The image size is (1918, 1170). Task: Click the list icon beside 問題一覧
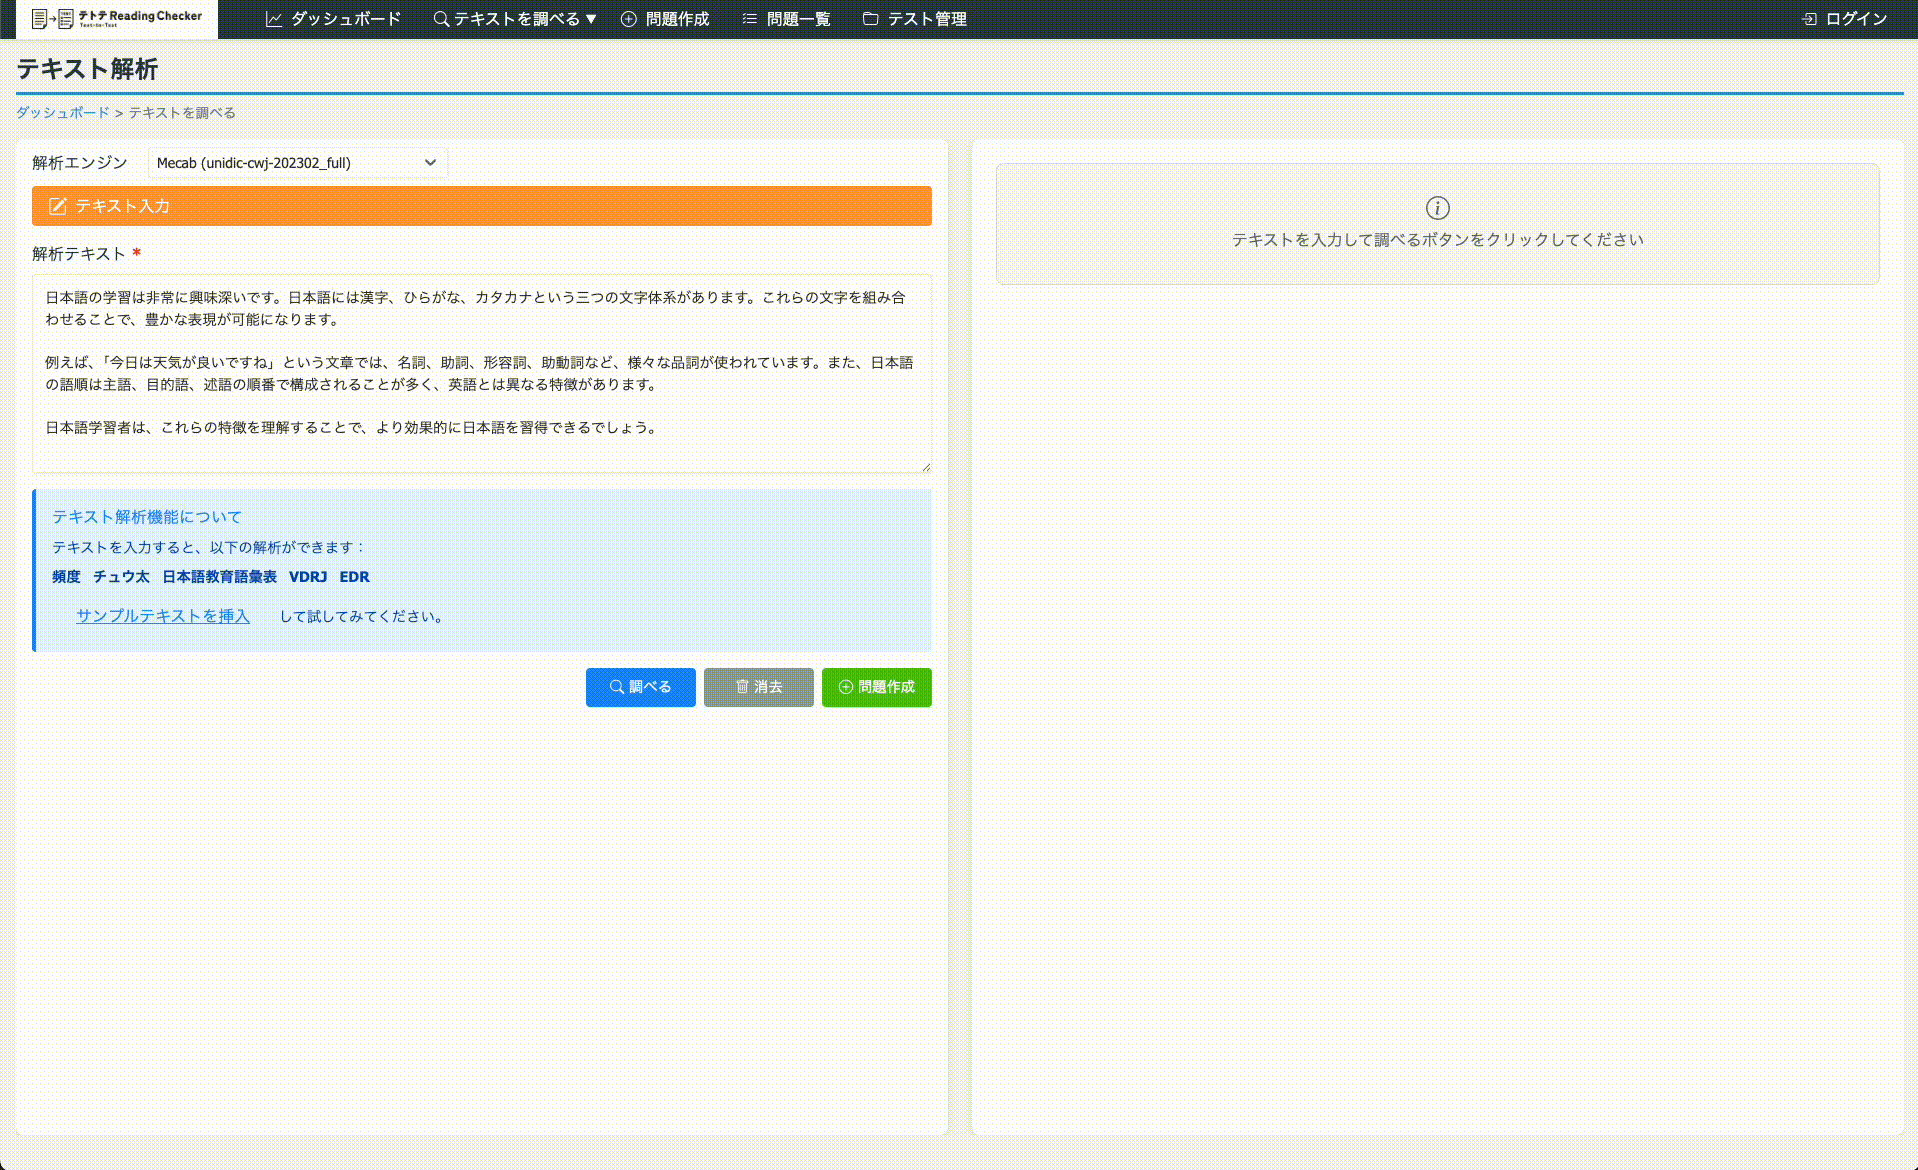pyautogui.click(x=749, y=19)
